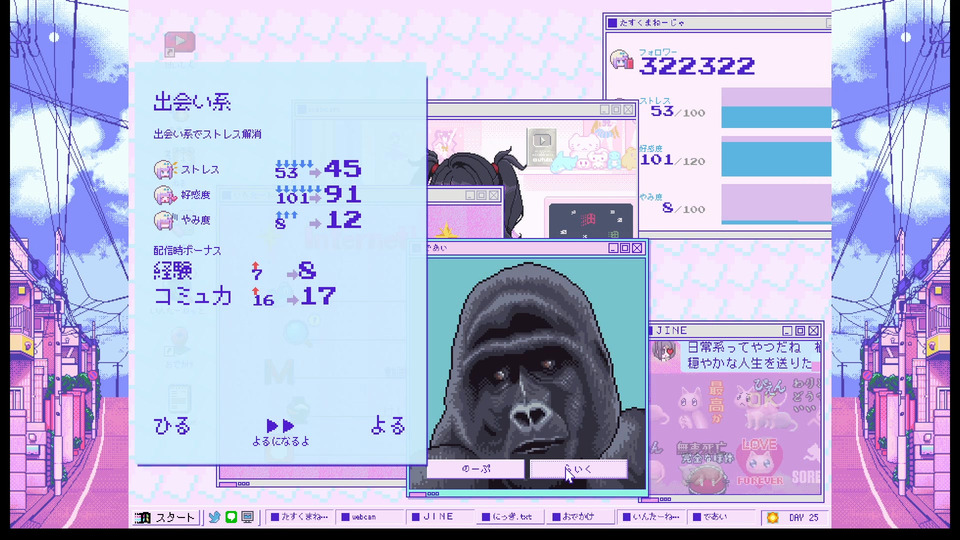Click the やみ度 character icon in stats panel
Viewport: 960px width, 540px height.
164,220
